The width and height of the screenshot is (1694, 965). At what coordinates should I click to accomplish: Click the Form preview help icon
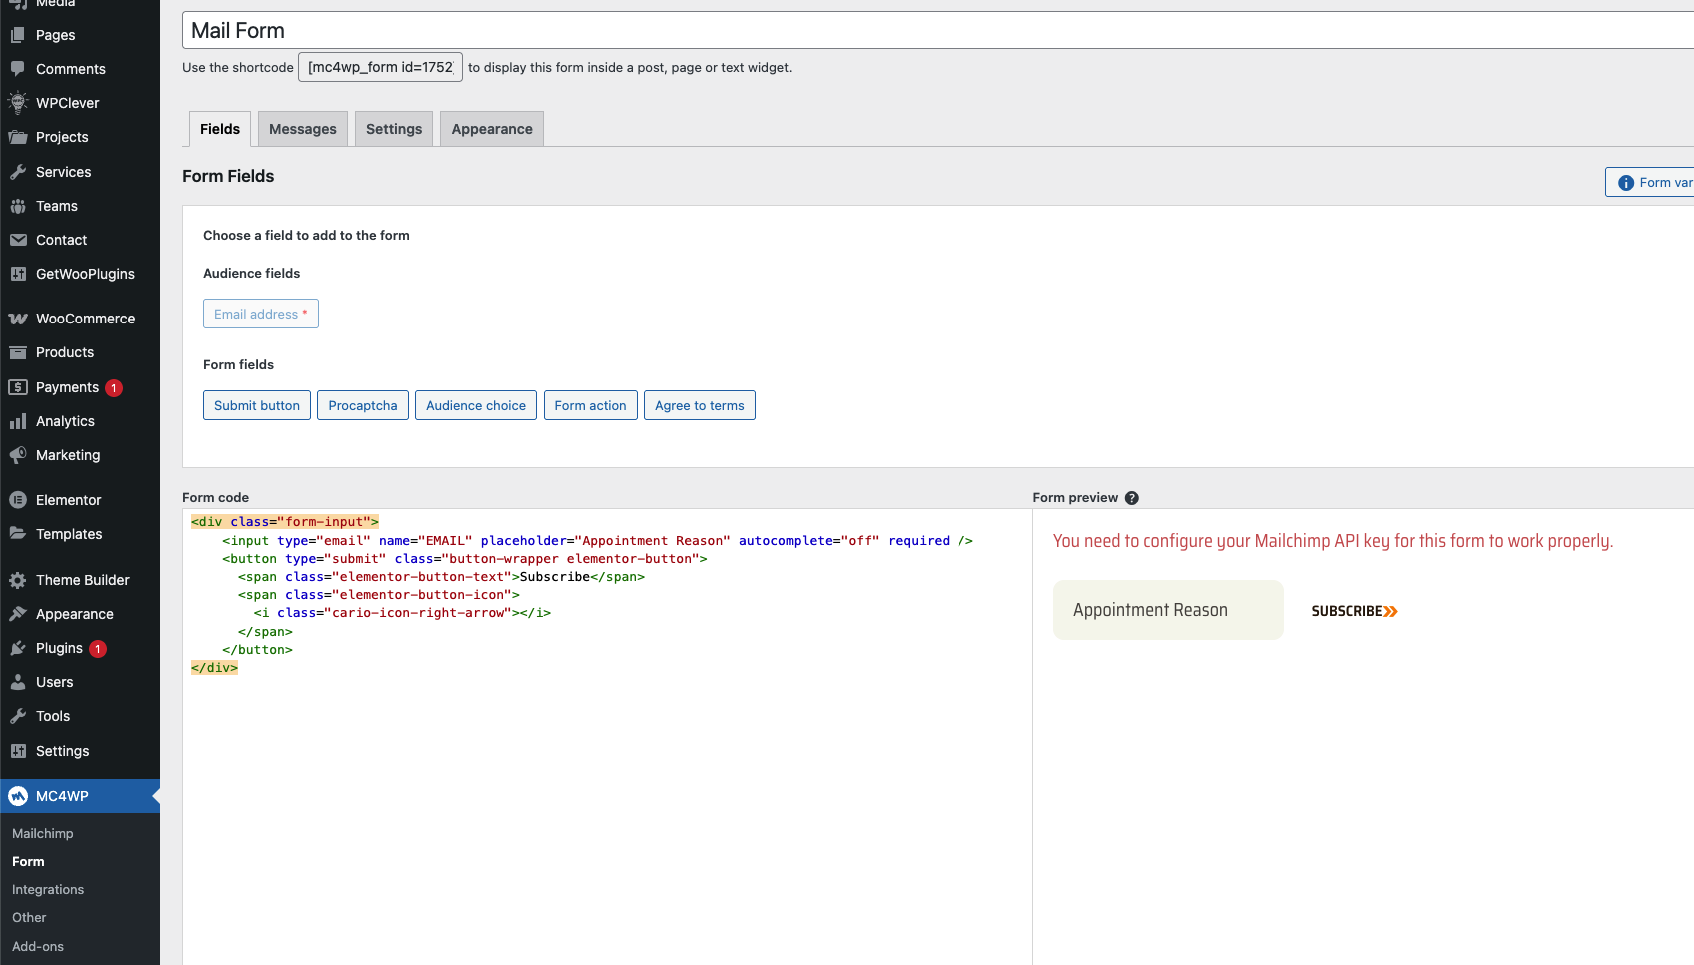pos(1131,498)
